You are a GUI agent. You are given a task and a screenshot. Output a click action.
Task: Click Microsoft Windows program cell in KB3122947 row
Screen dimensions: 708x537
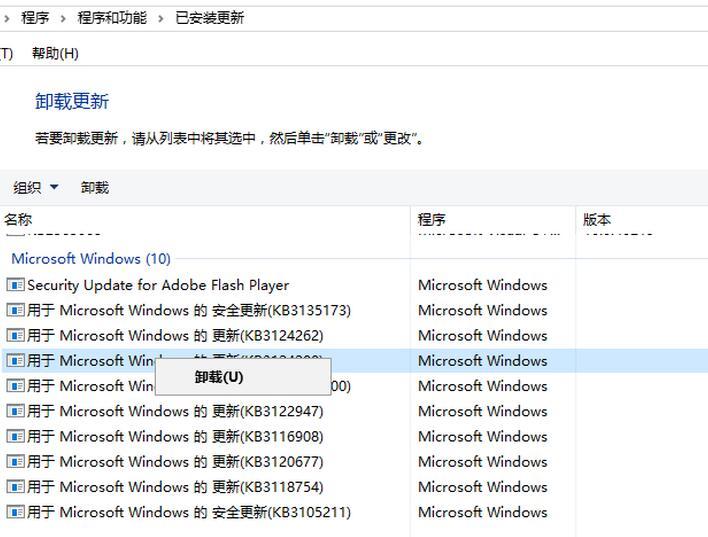(x=483, y=411)
